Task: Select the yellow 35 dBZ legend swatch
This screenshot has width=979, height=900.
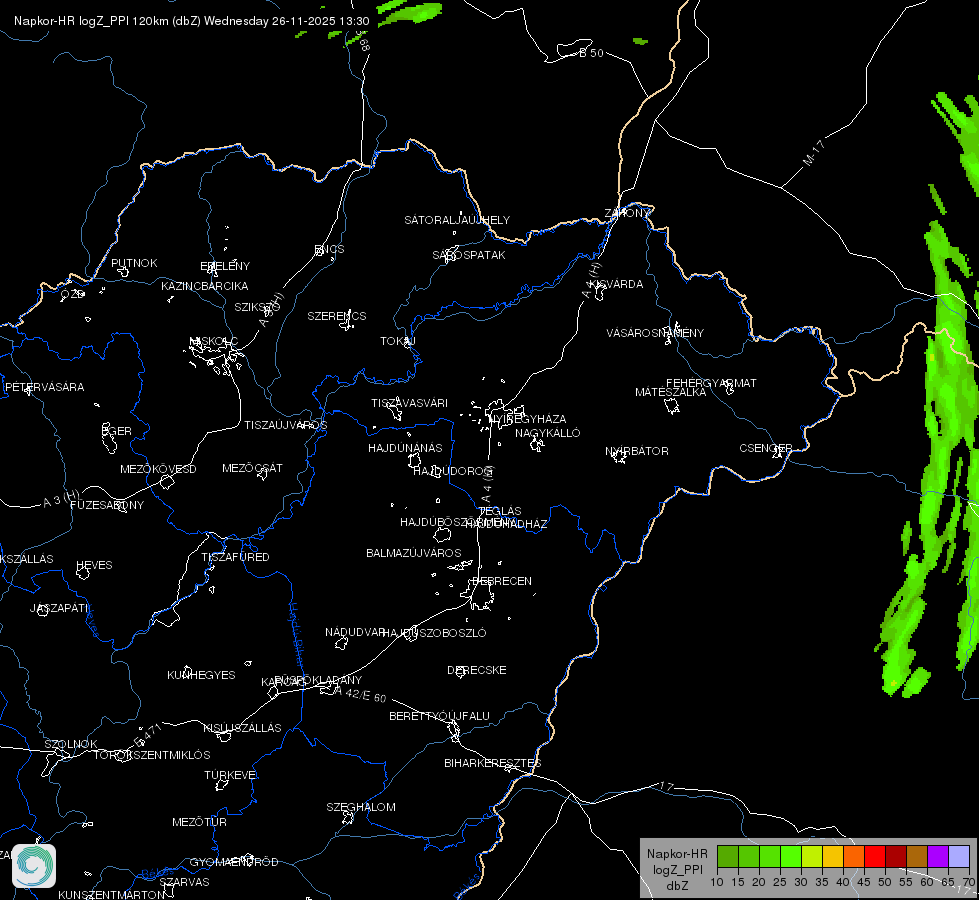Action: (833, 857)
